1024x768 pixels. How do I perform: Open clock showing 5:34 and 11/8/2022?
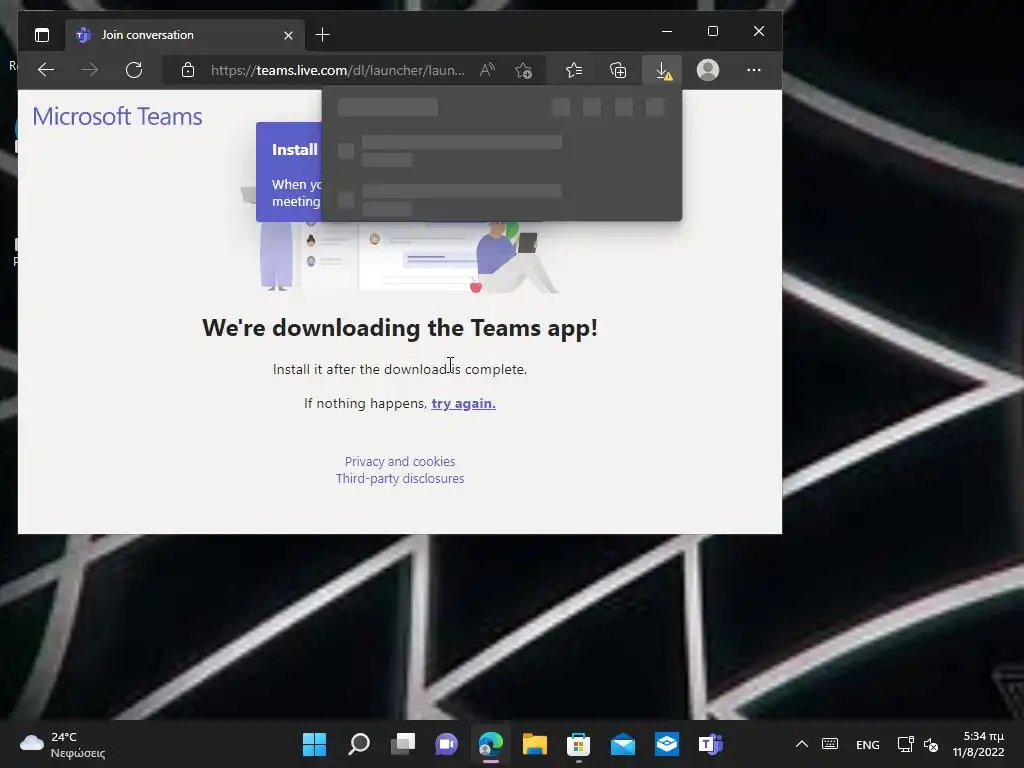(x=978, y=744)
